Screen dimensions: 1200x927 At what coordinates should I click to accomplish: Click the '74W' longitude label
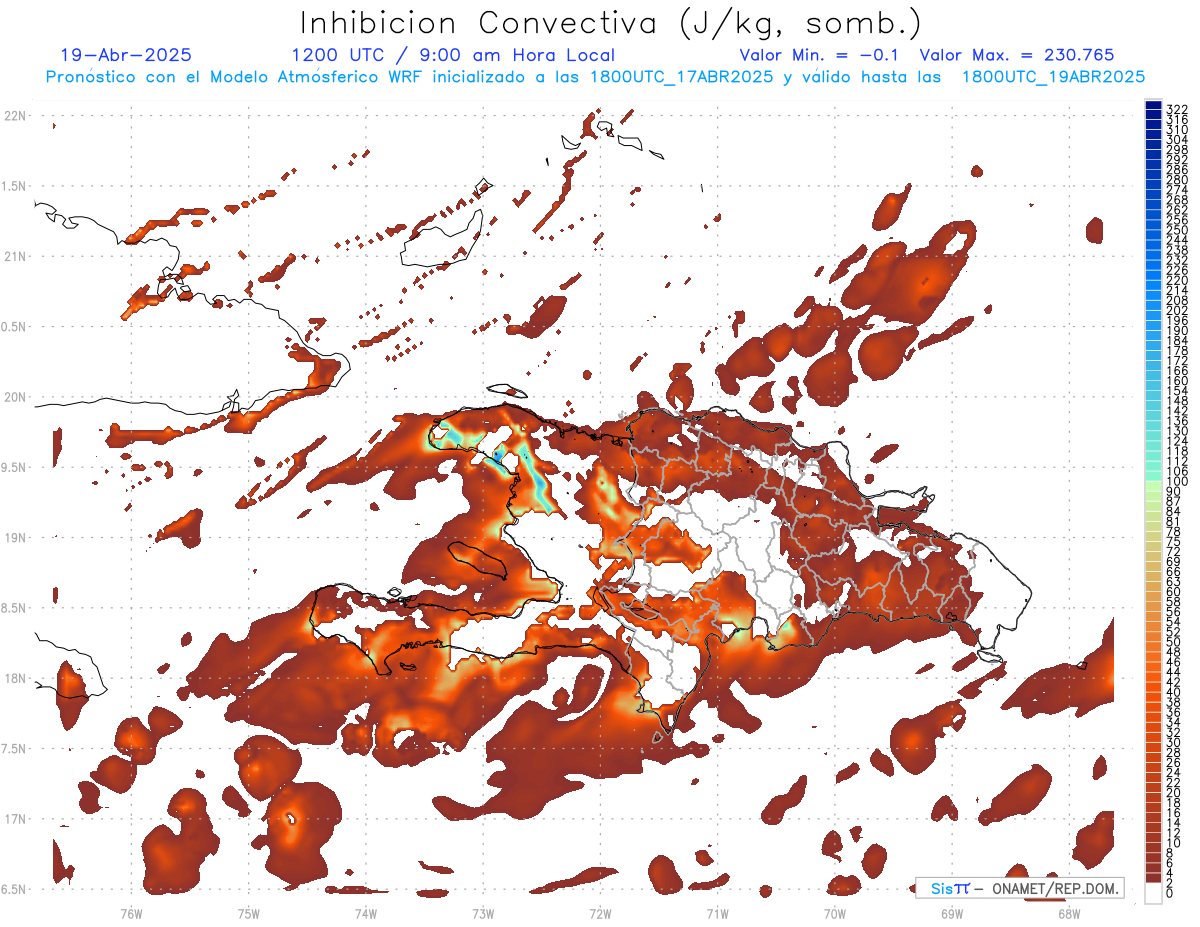click(366, 913)
